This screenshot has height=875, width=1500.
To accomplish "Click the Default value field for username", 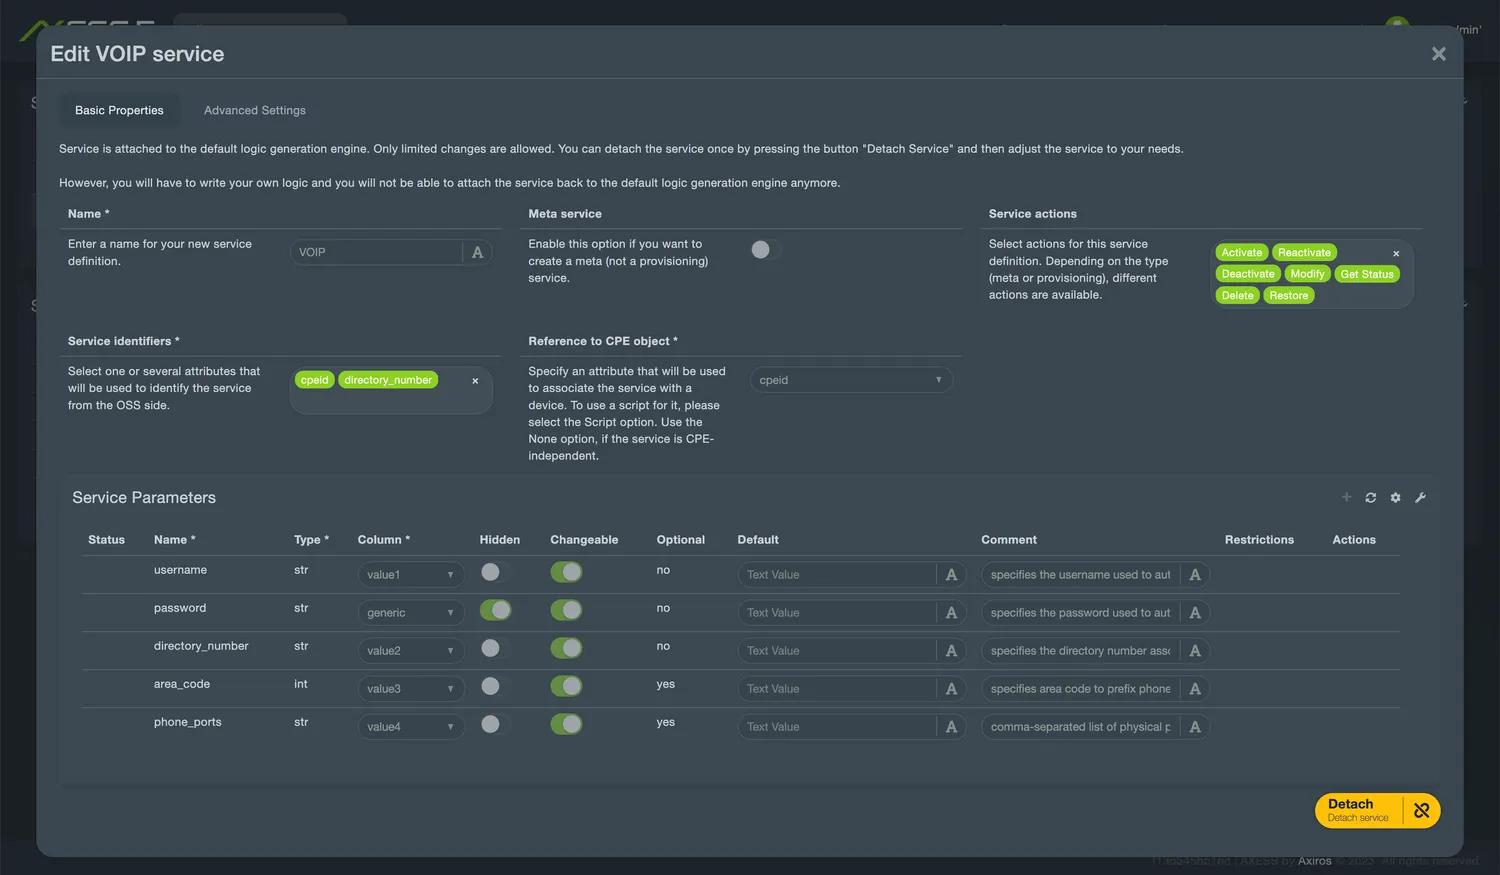I will (840, 574).
